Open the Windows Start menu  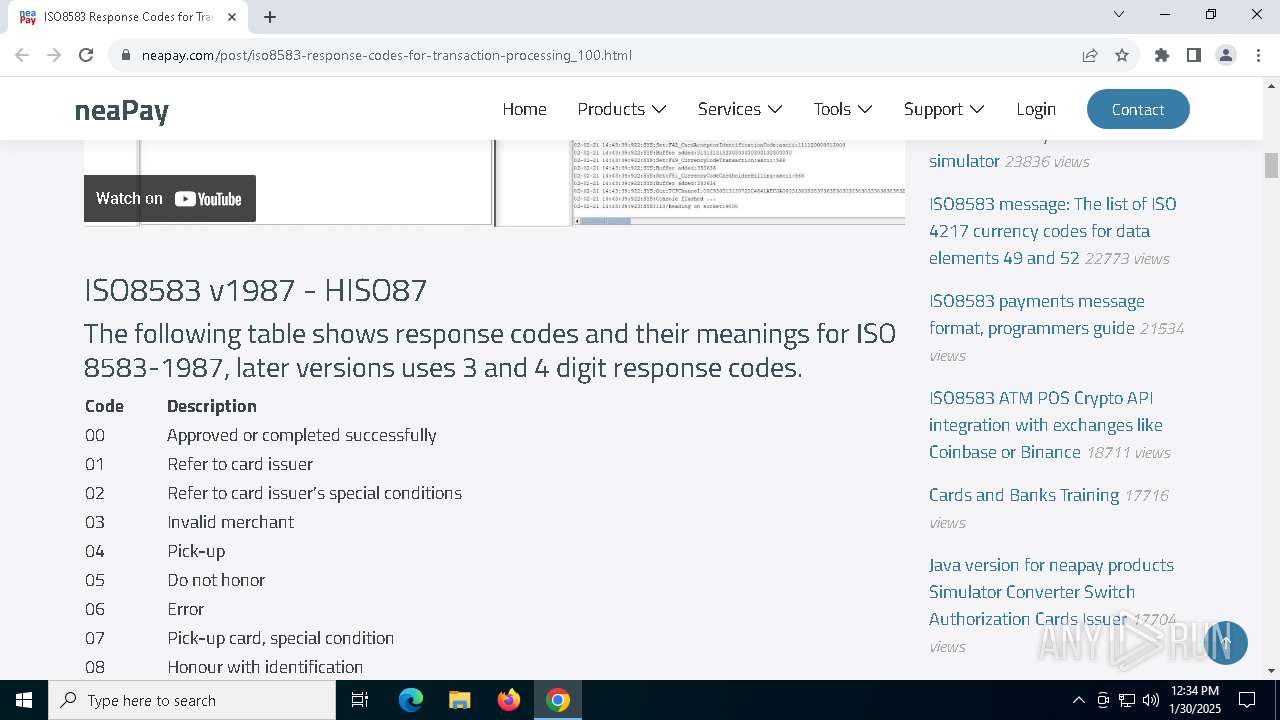pos(24,700)
